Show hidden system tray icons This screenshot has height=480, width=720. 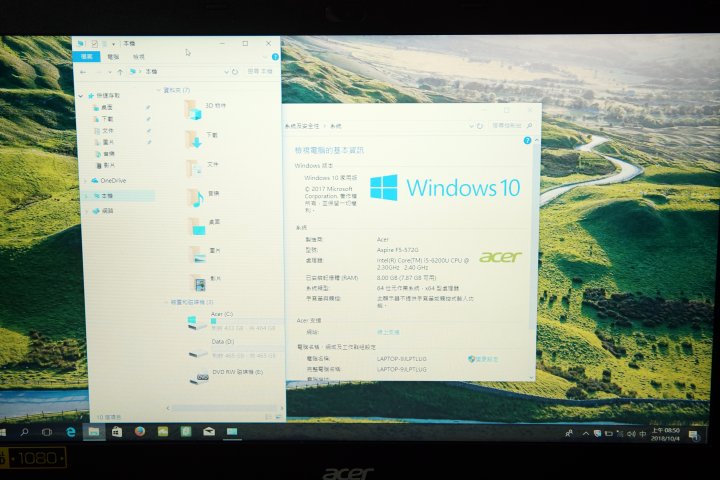point(585,434)
